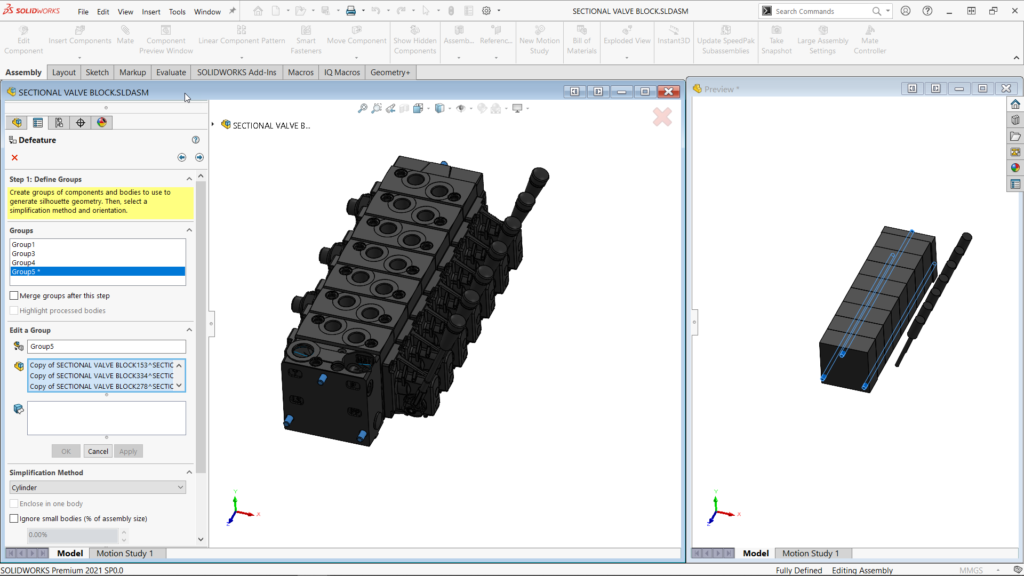Open the ConfigurationManager tab icon
1024x576 pixels.
tap(59, 122)
